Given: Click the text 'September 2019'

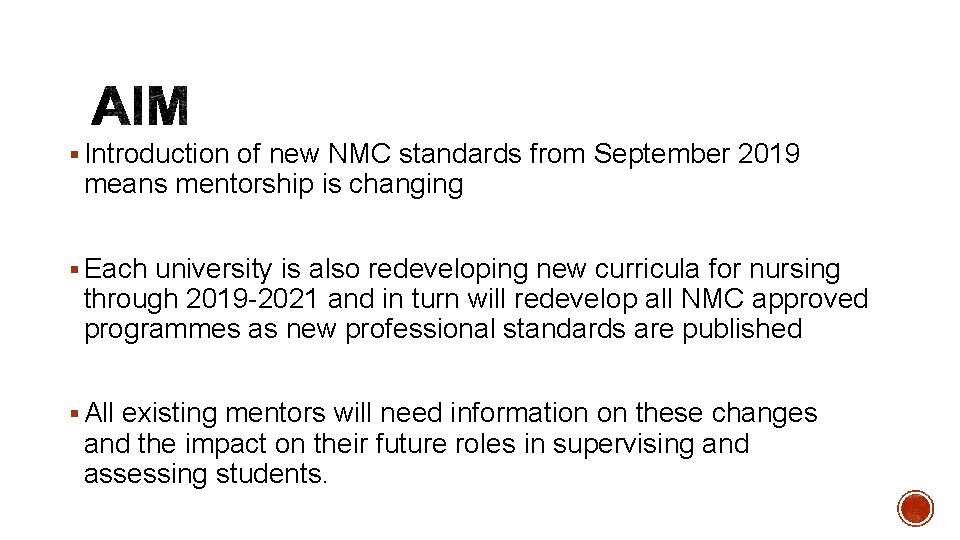Looking at the screenshot, I should pyautogui.click(x=696, y=154).
